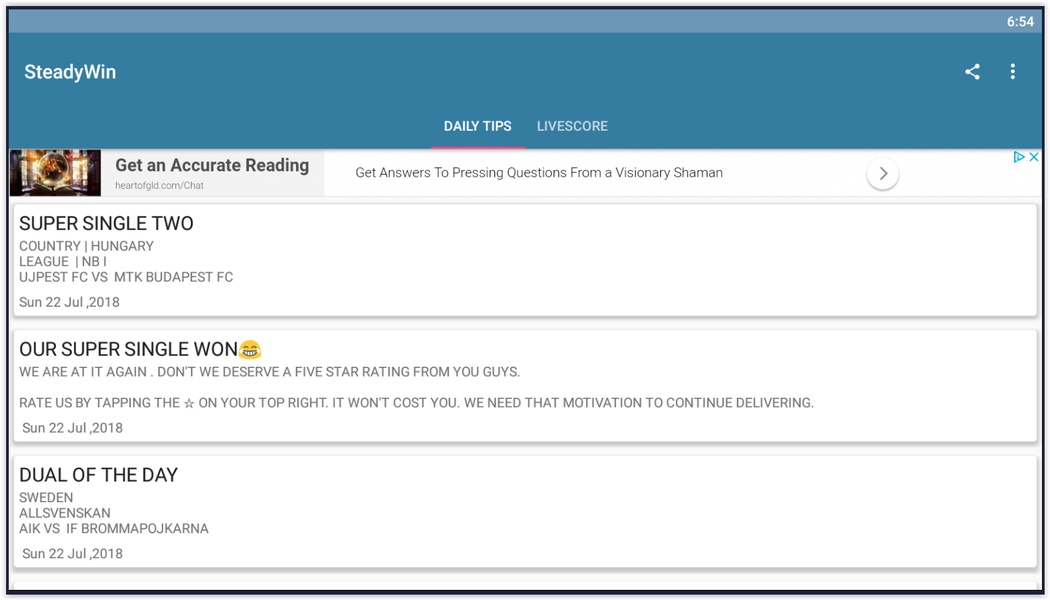This screenshot has height=600, width=1050.
Task: Click the 6:54 clock in the status bar
Action: [x=1021, y=21]
